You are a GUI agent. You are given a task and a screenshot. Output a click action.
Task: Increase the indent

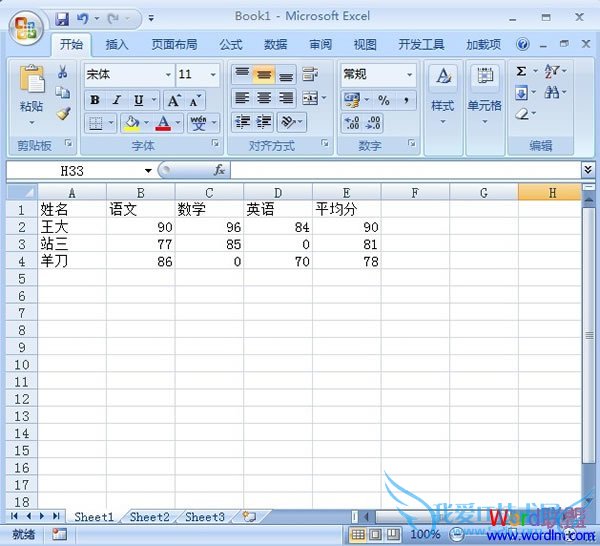click(264, 122)
